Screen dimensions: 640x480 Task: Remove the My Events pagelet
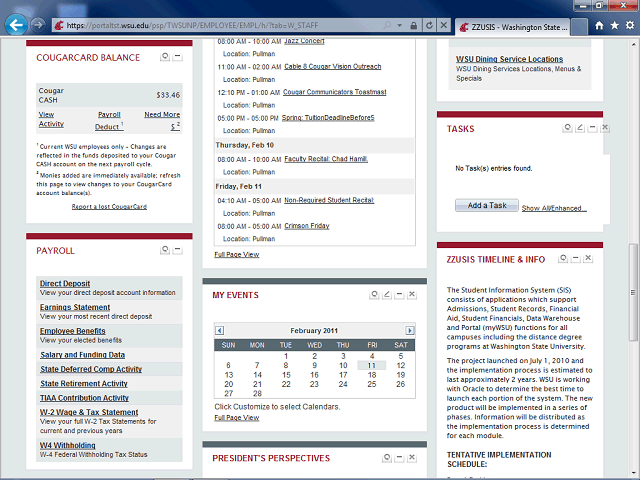point(412,294)
